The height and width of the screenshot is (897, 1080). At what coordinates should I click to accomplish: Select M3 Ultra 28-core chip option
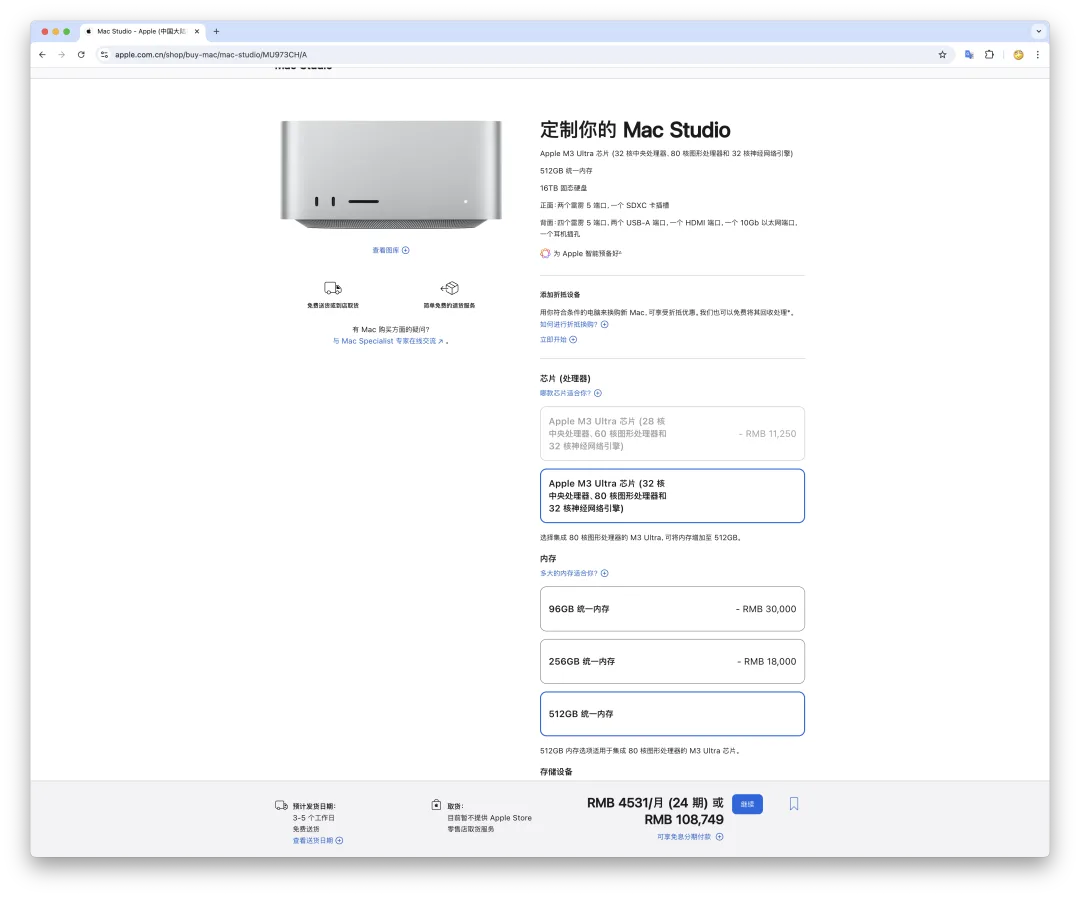tap(672, 433)
